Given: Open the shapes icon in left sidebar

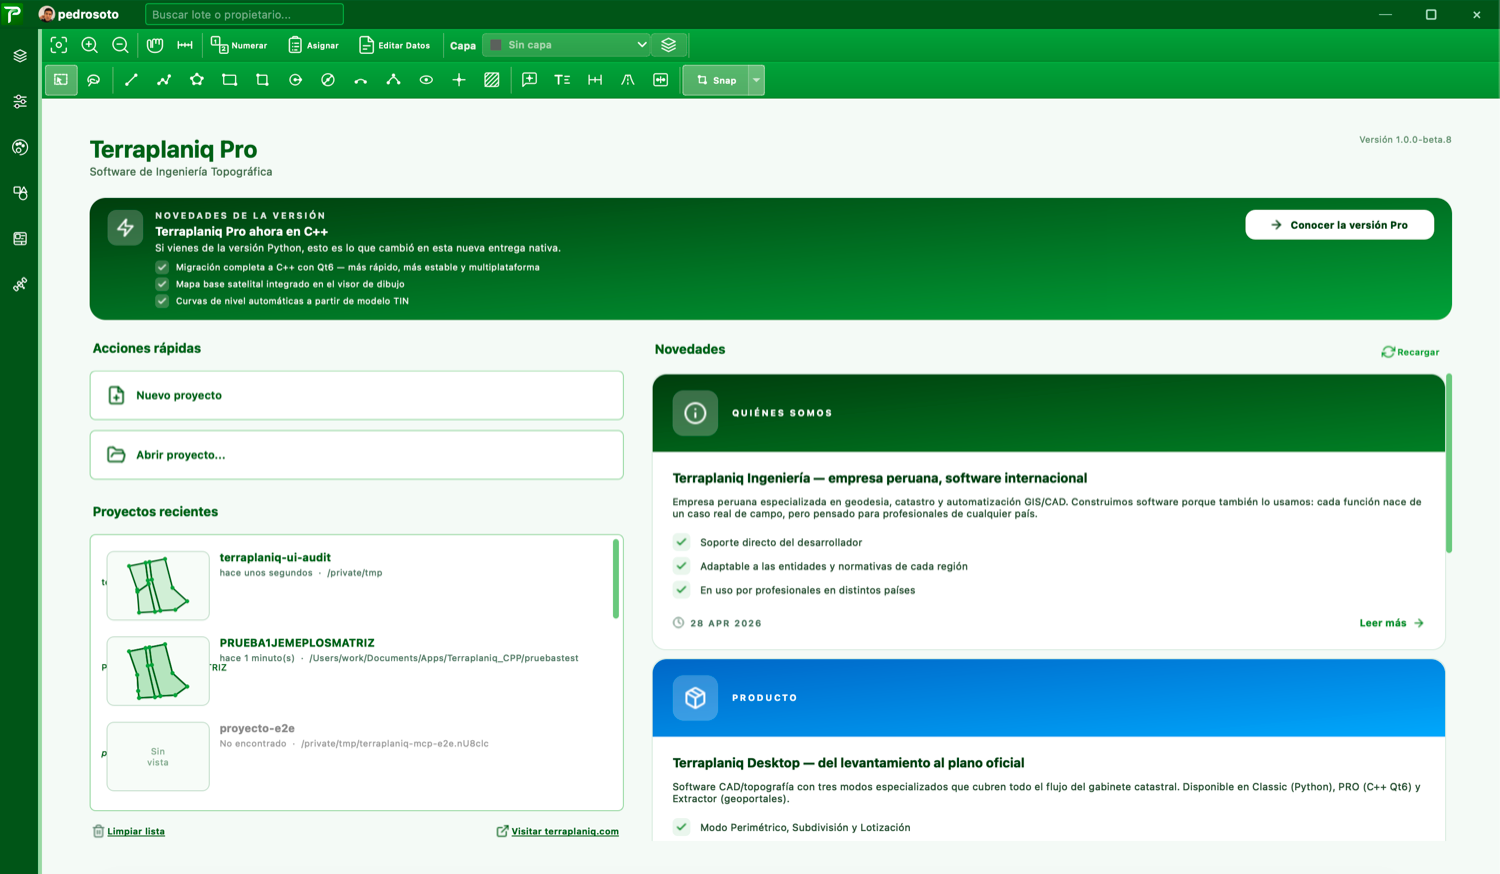Looking at the screenshot, I should 20,193.
